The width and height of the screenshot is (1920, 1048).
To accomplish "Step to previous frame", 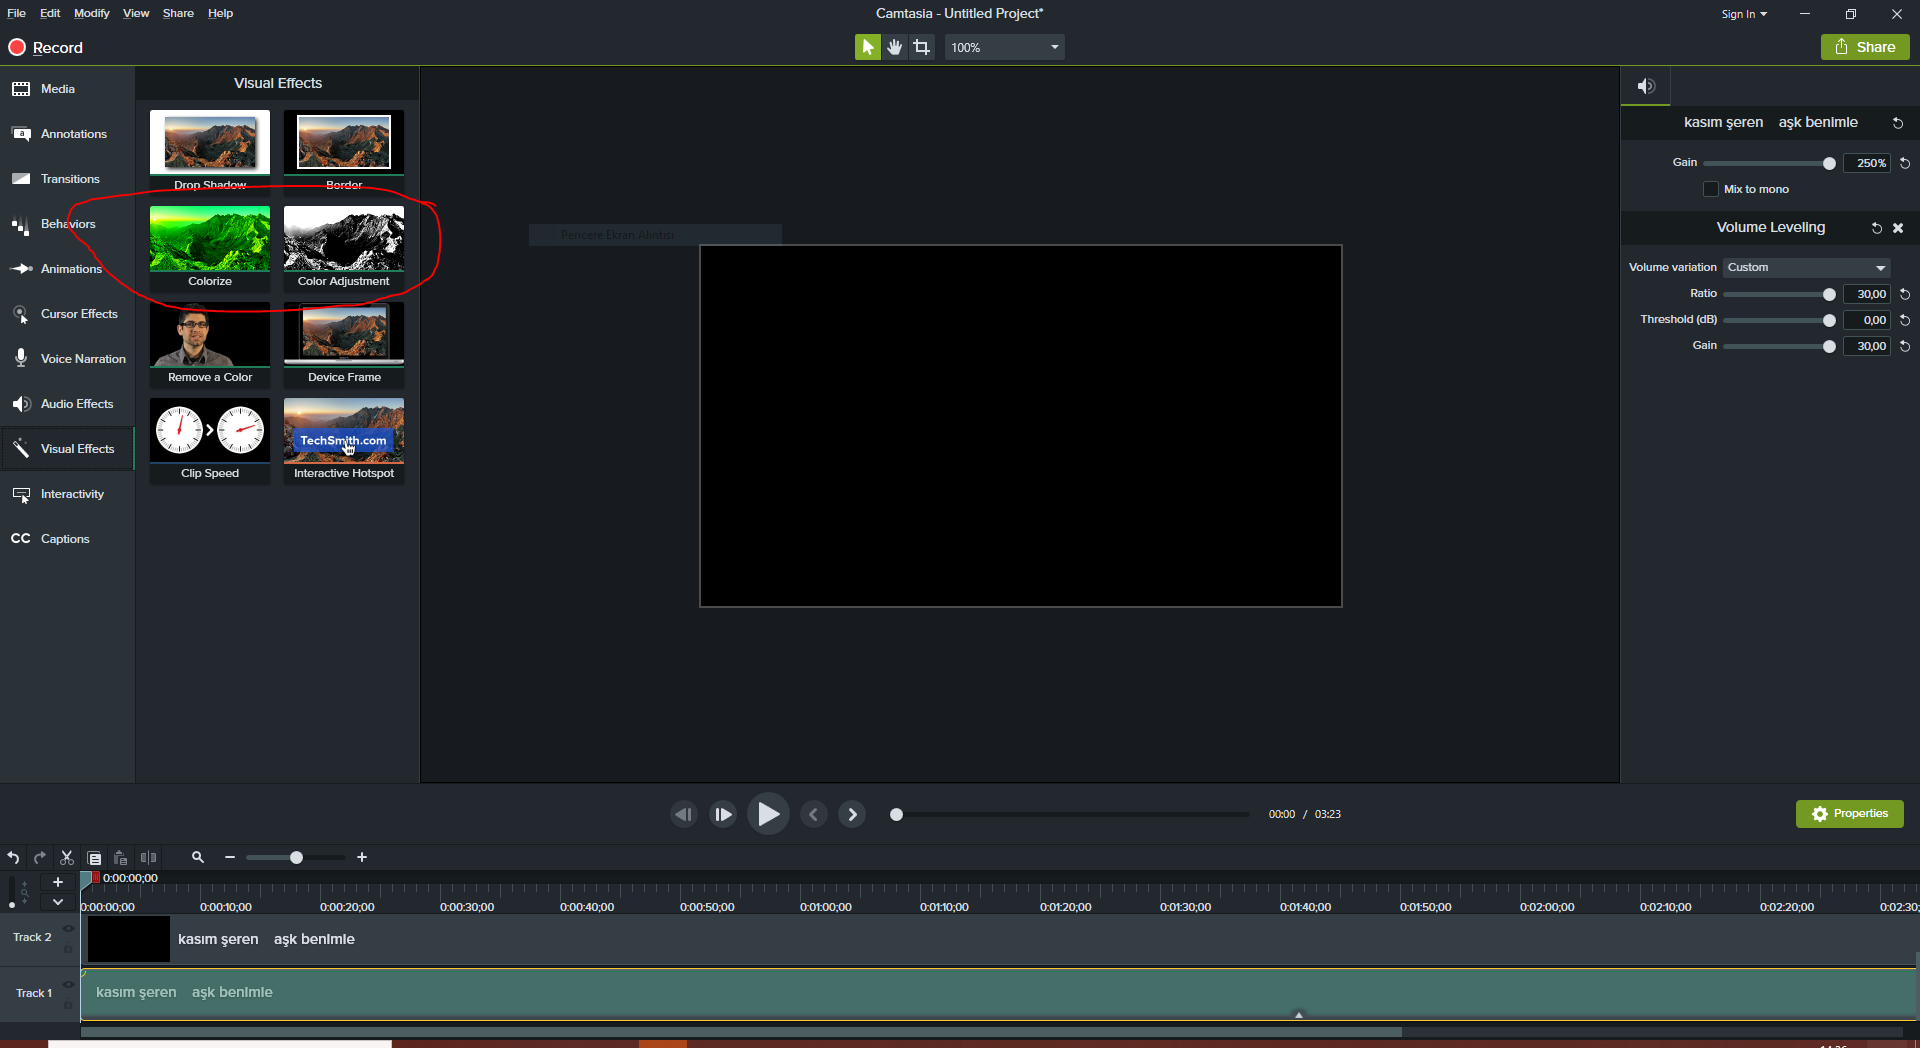I will 684,814.
